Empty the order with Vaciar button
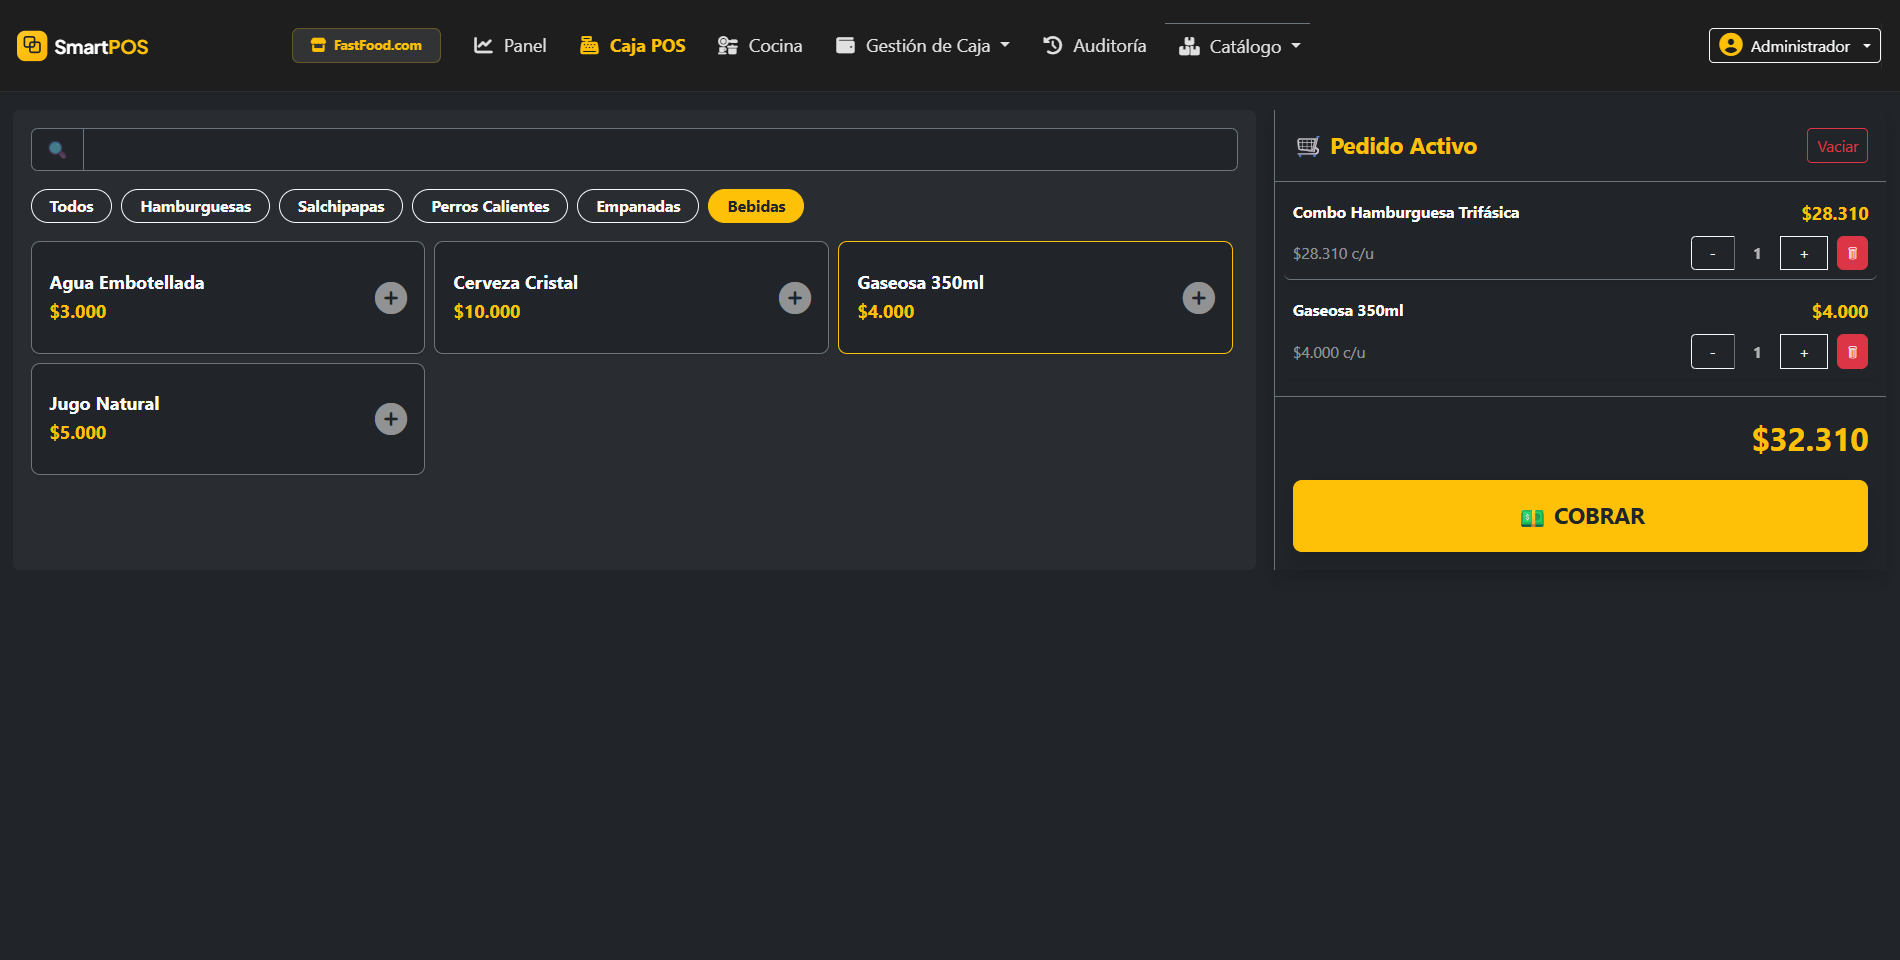Image resolution: width=1900 pixels, height=960 pixels. (1837, 146)
